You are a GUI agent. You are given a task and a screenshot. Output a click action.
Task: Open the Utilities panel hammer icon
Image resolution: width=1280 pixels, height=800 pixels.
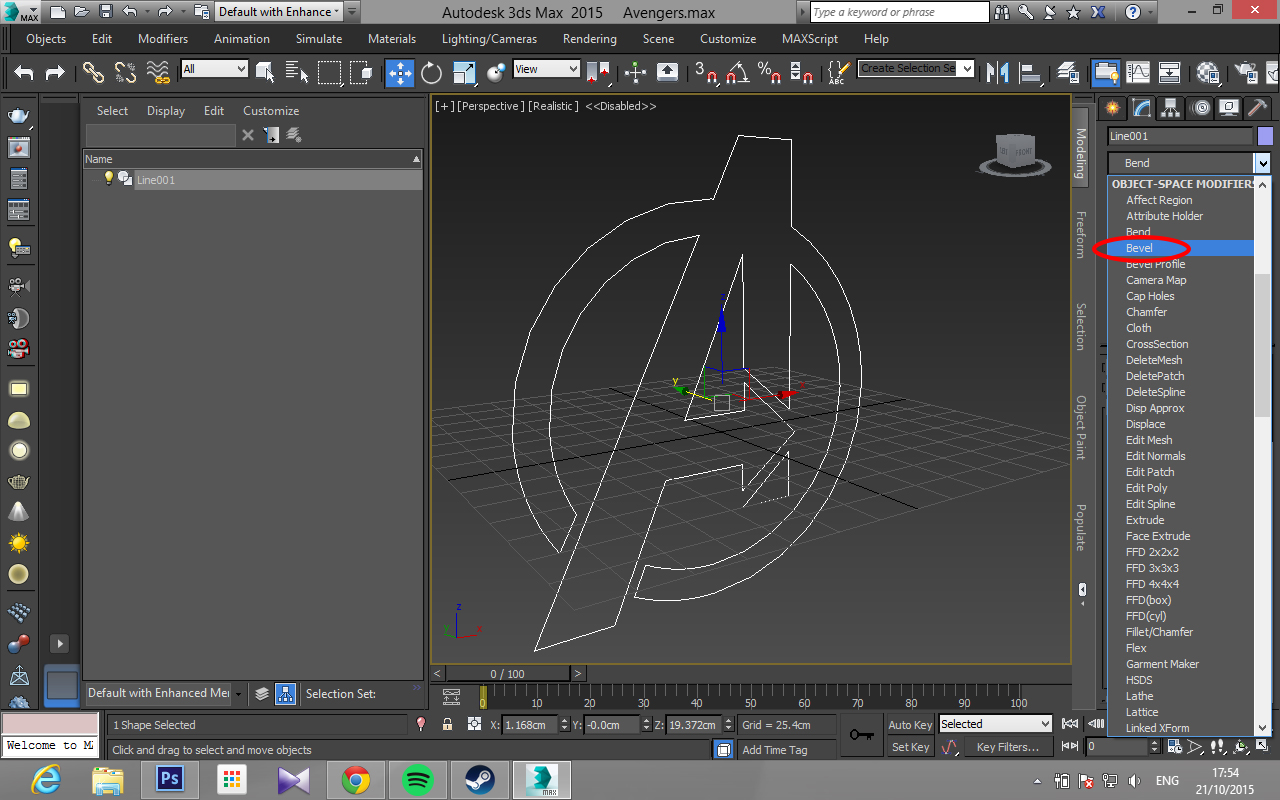pos(1257,108)
